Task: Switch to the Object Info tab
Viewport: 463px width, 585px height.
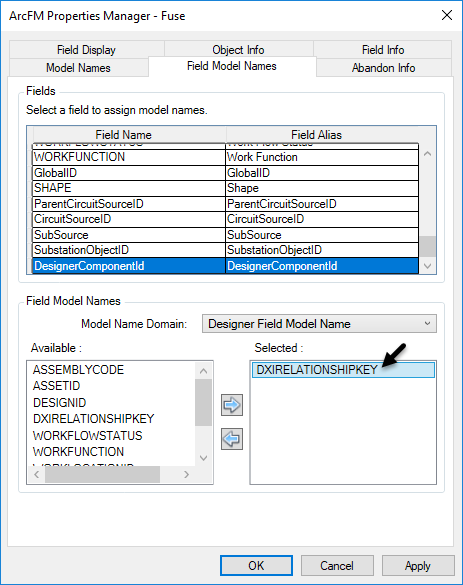Action: (x=238, y=50)
